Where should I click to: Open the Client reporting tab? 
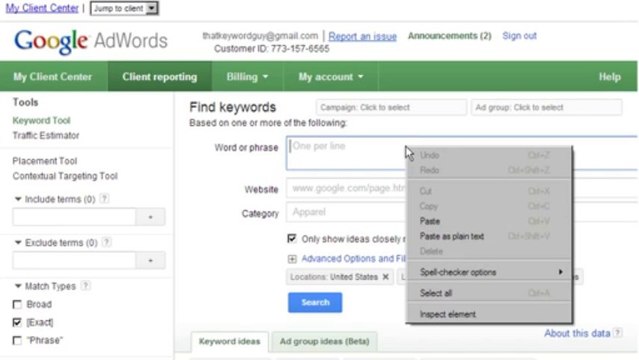pyautogui.click(x=160, y=77)
